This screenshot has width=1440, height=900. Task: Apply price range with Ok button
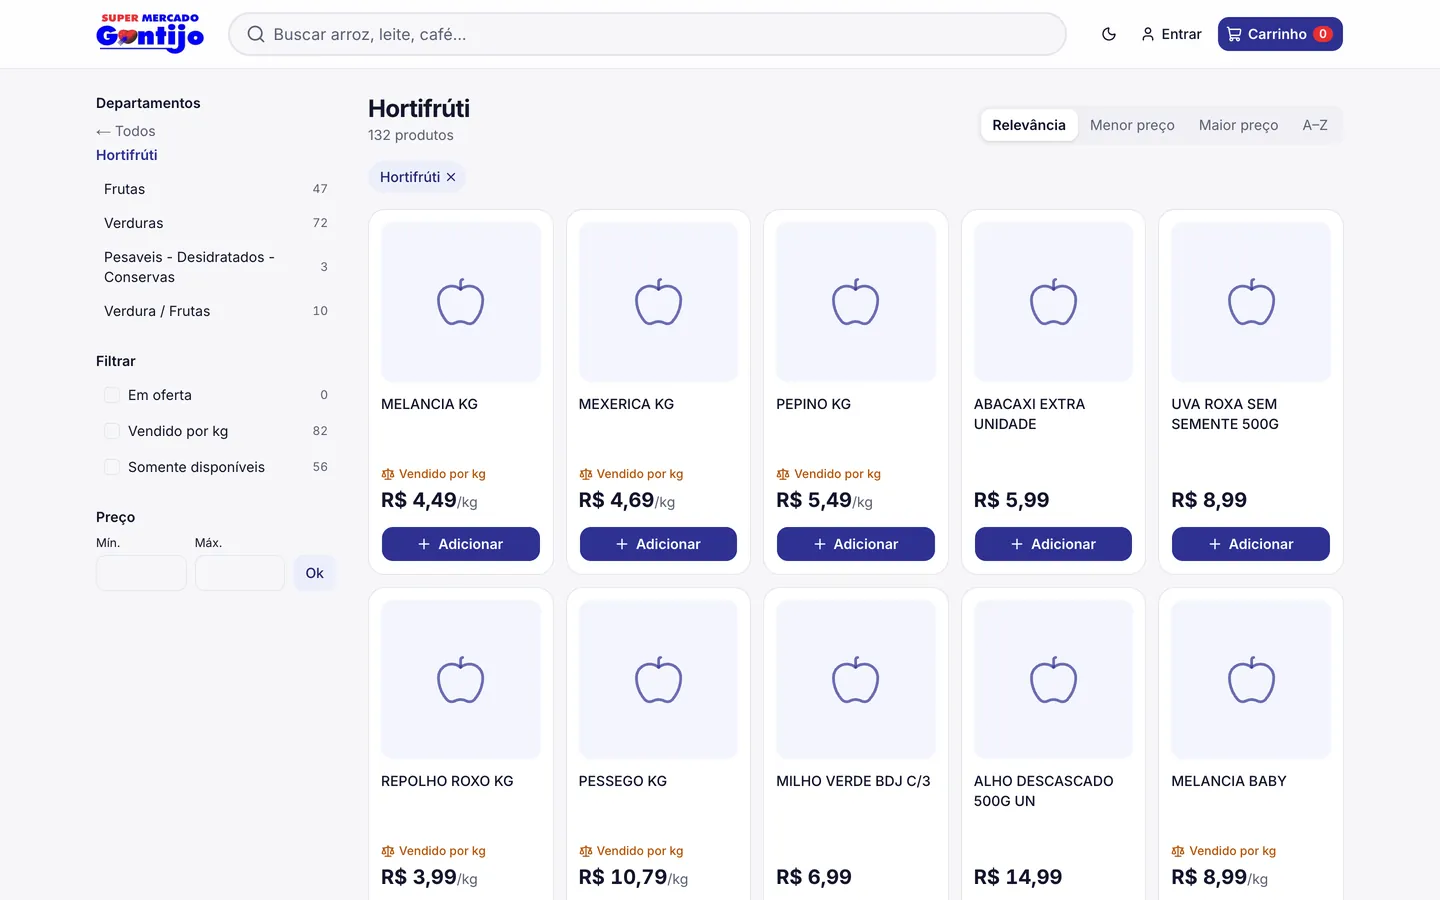click(315, 573)
